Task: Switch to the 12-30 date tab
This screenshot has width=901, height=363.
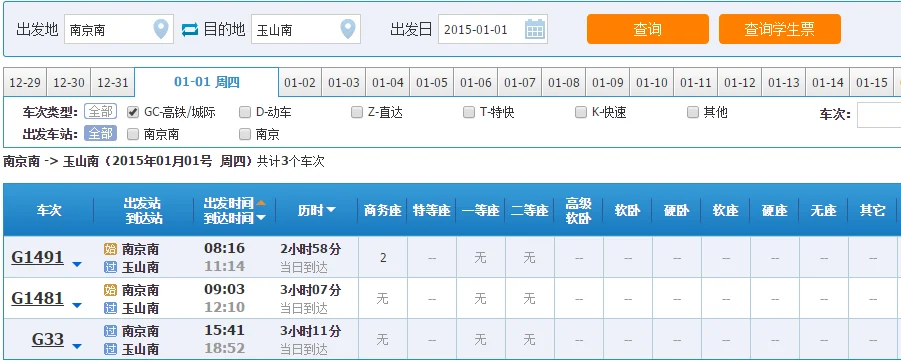Action: (x=68, y=83)
